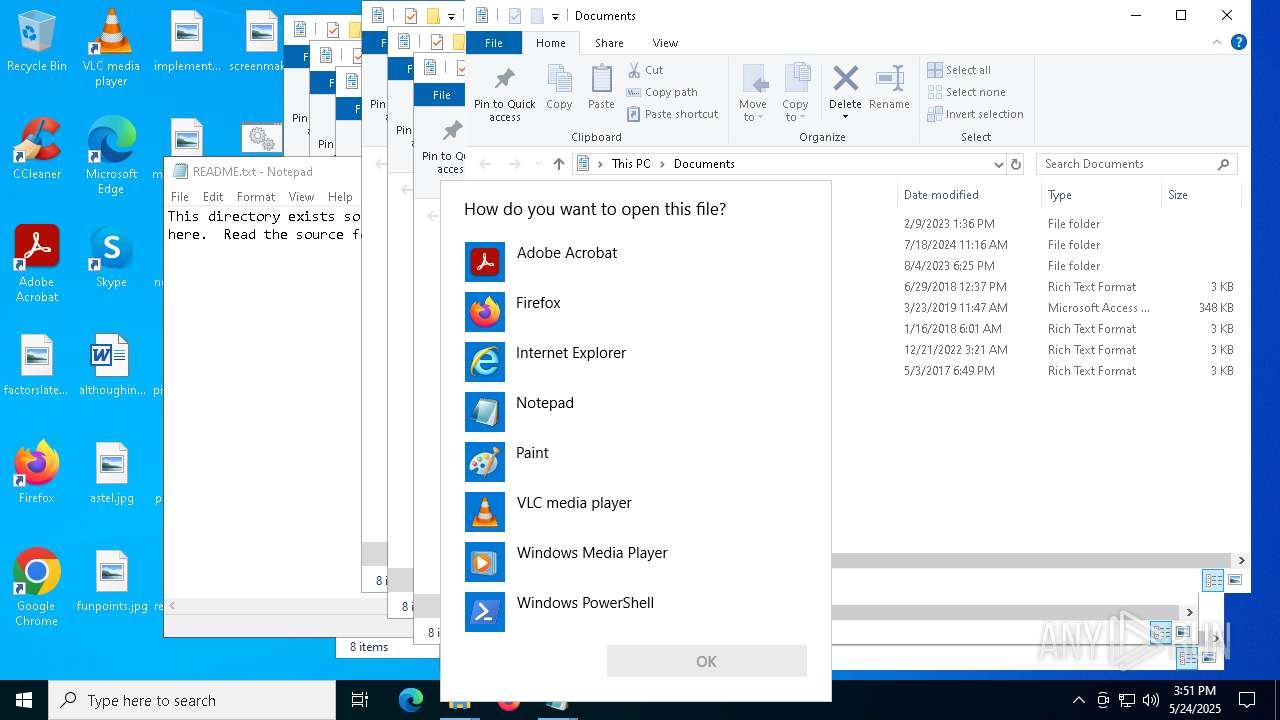Viewport: 1280px width, 720px height.
Task: Click the Windows Start button
Action: (x=24, y=700)
